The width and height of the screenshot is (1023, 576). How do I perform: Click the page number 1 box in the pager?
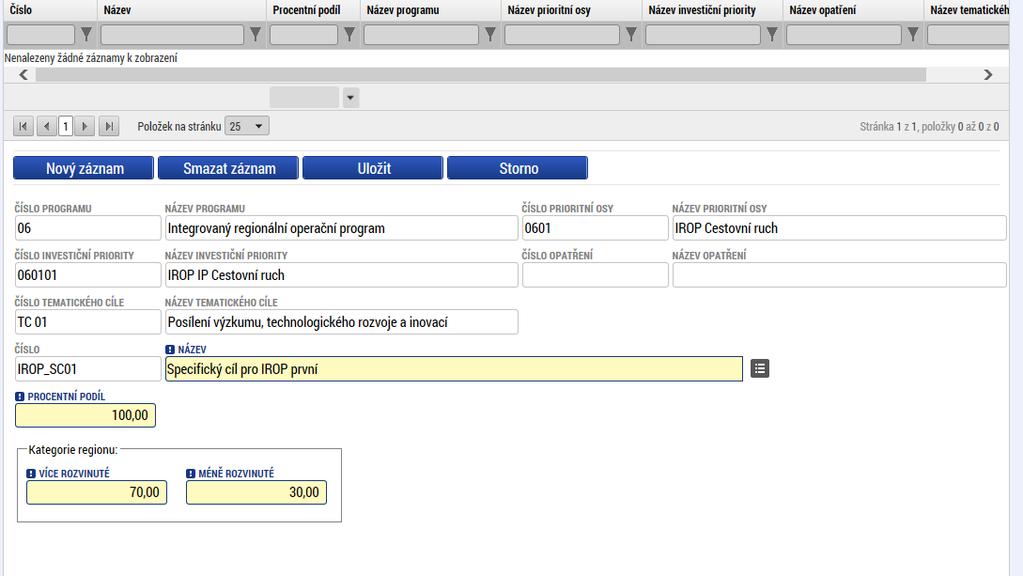65,126
